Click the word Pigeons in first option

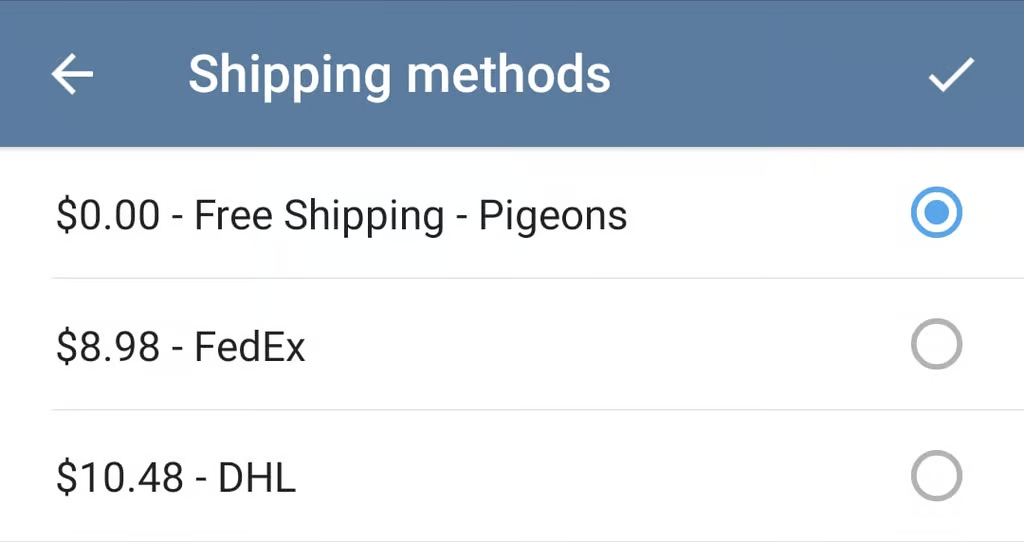(553, 215)
